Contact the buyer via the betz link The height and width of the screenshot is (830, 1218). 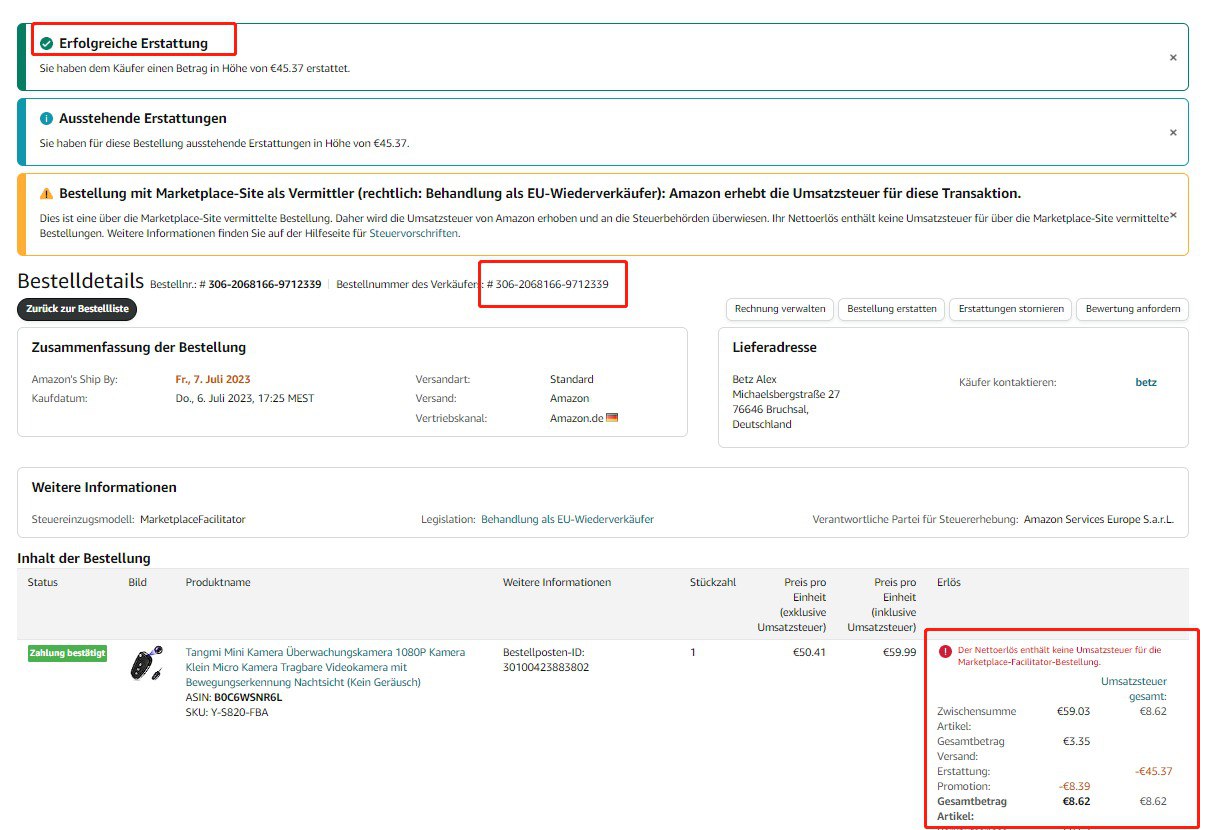point(1146,382)
